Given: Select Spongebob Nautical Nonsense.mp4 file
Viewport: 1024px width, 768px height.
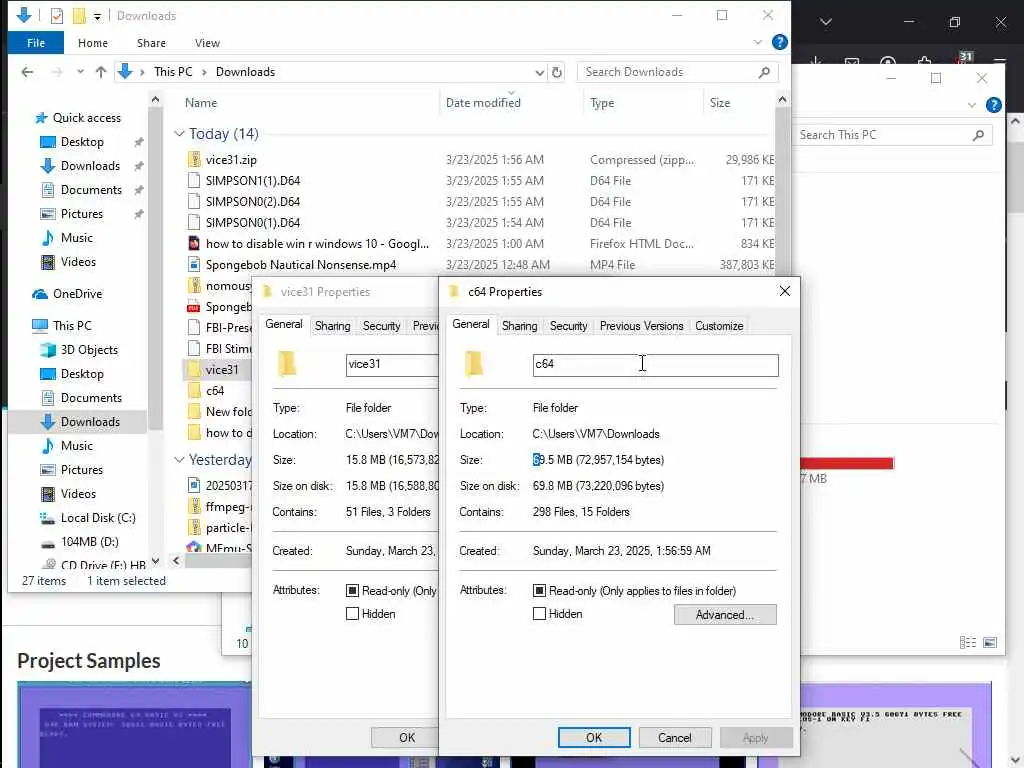Looking at the screenshot, I should pyautogui.click(x=300, y=264).
